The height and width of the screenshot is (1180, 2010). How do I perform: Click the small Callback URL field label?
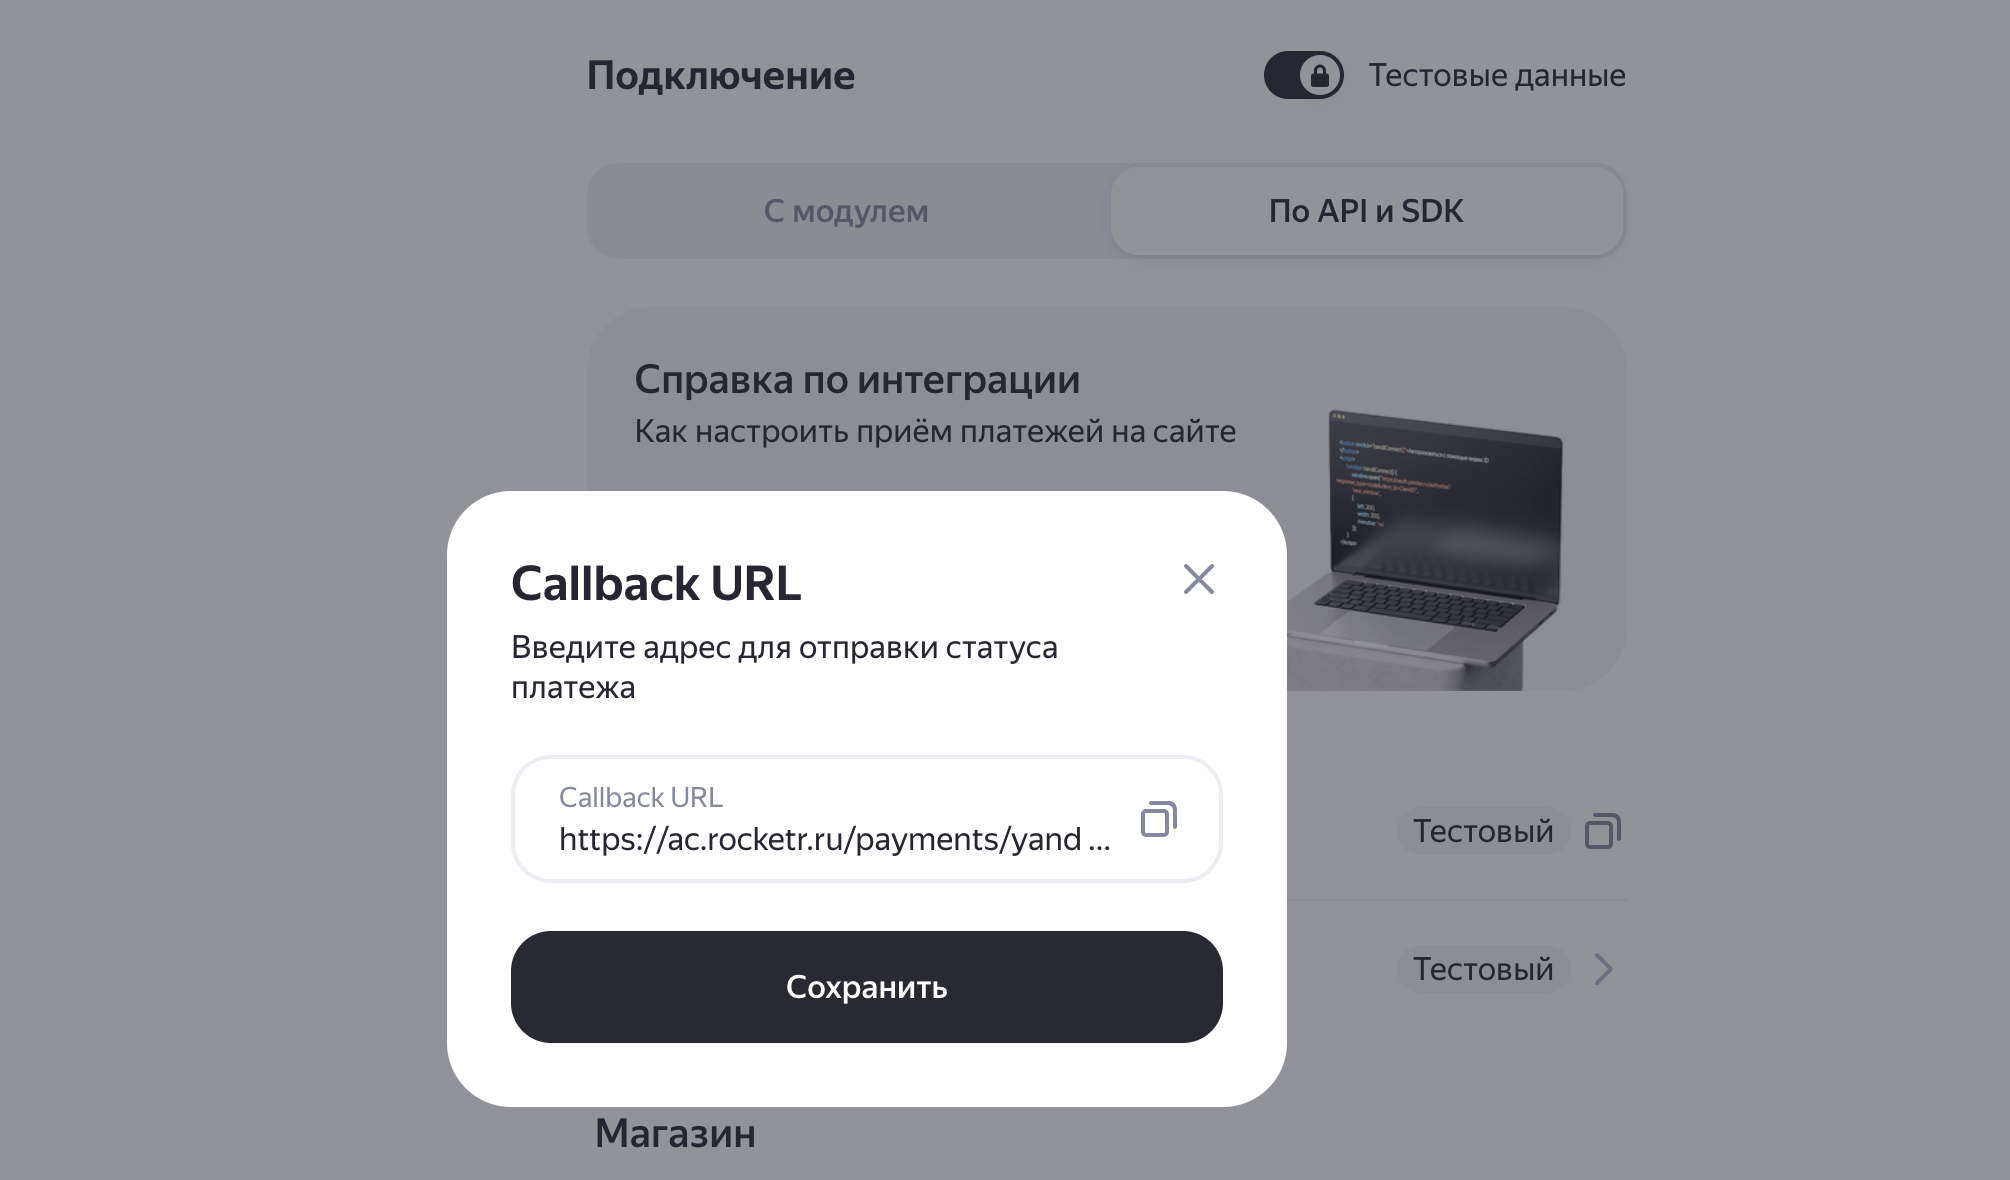tap(640, 797)
